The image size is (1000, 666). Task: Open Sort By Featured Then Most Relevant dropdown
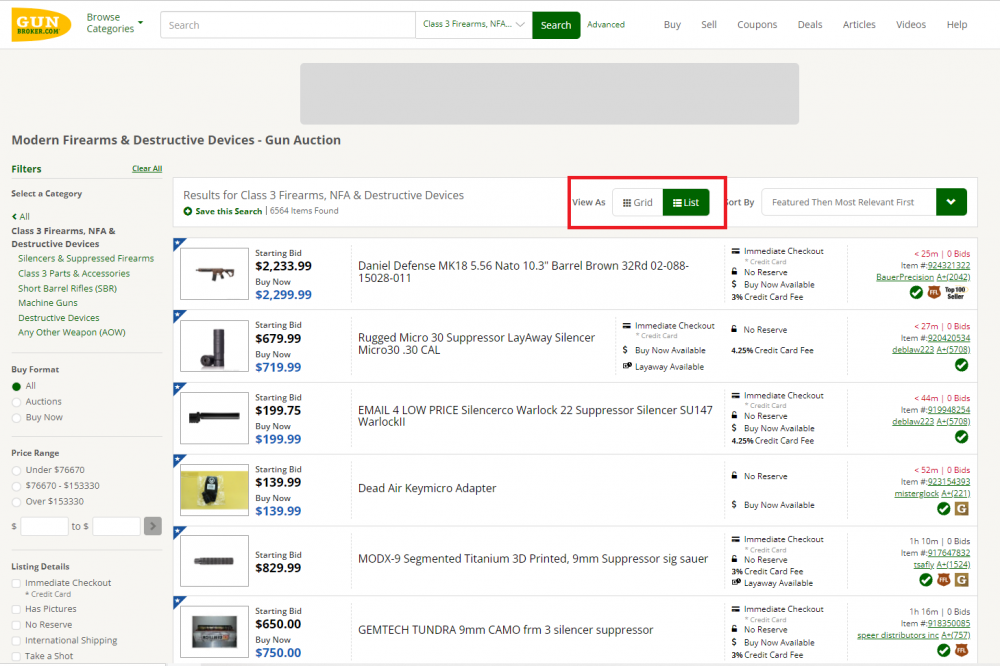coord(849,202)
